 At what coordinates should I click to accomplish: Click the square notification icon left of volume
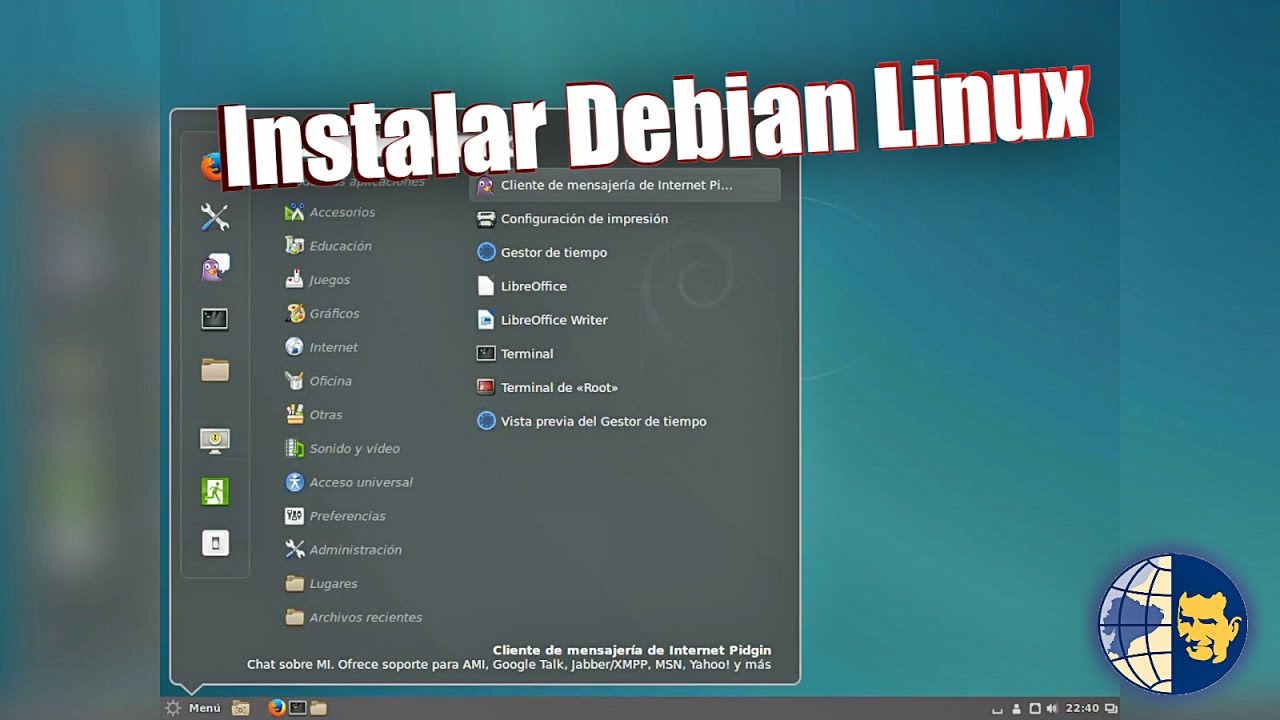pos(1035,708)
